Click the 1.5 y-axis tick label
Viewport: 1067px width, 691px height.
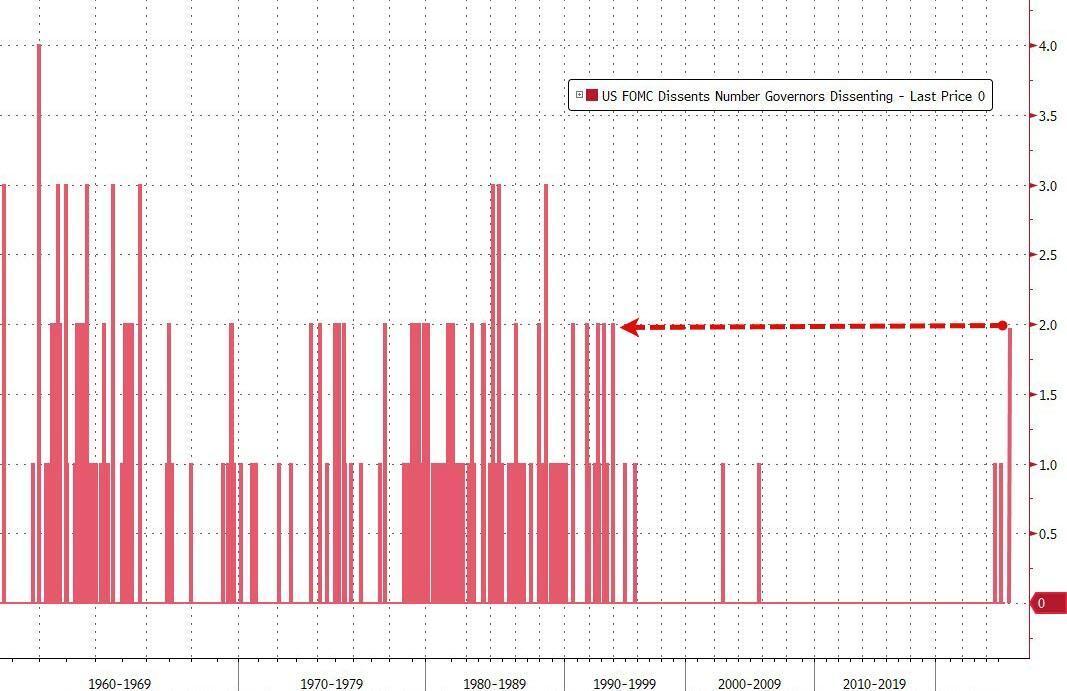tap(1047, 395)
